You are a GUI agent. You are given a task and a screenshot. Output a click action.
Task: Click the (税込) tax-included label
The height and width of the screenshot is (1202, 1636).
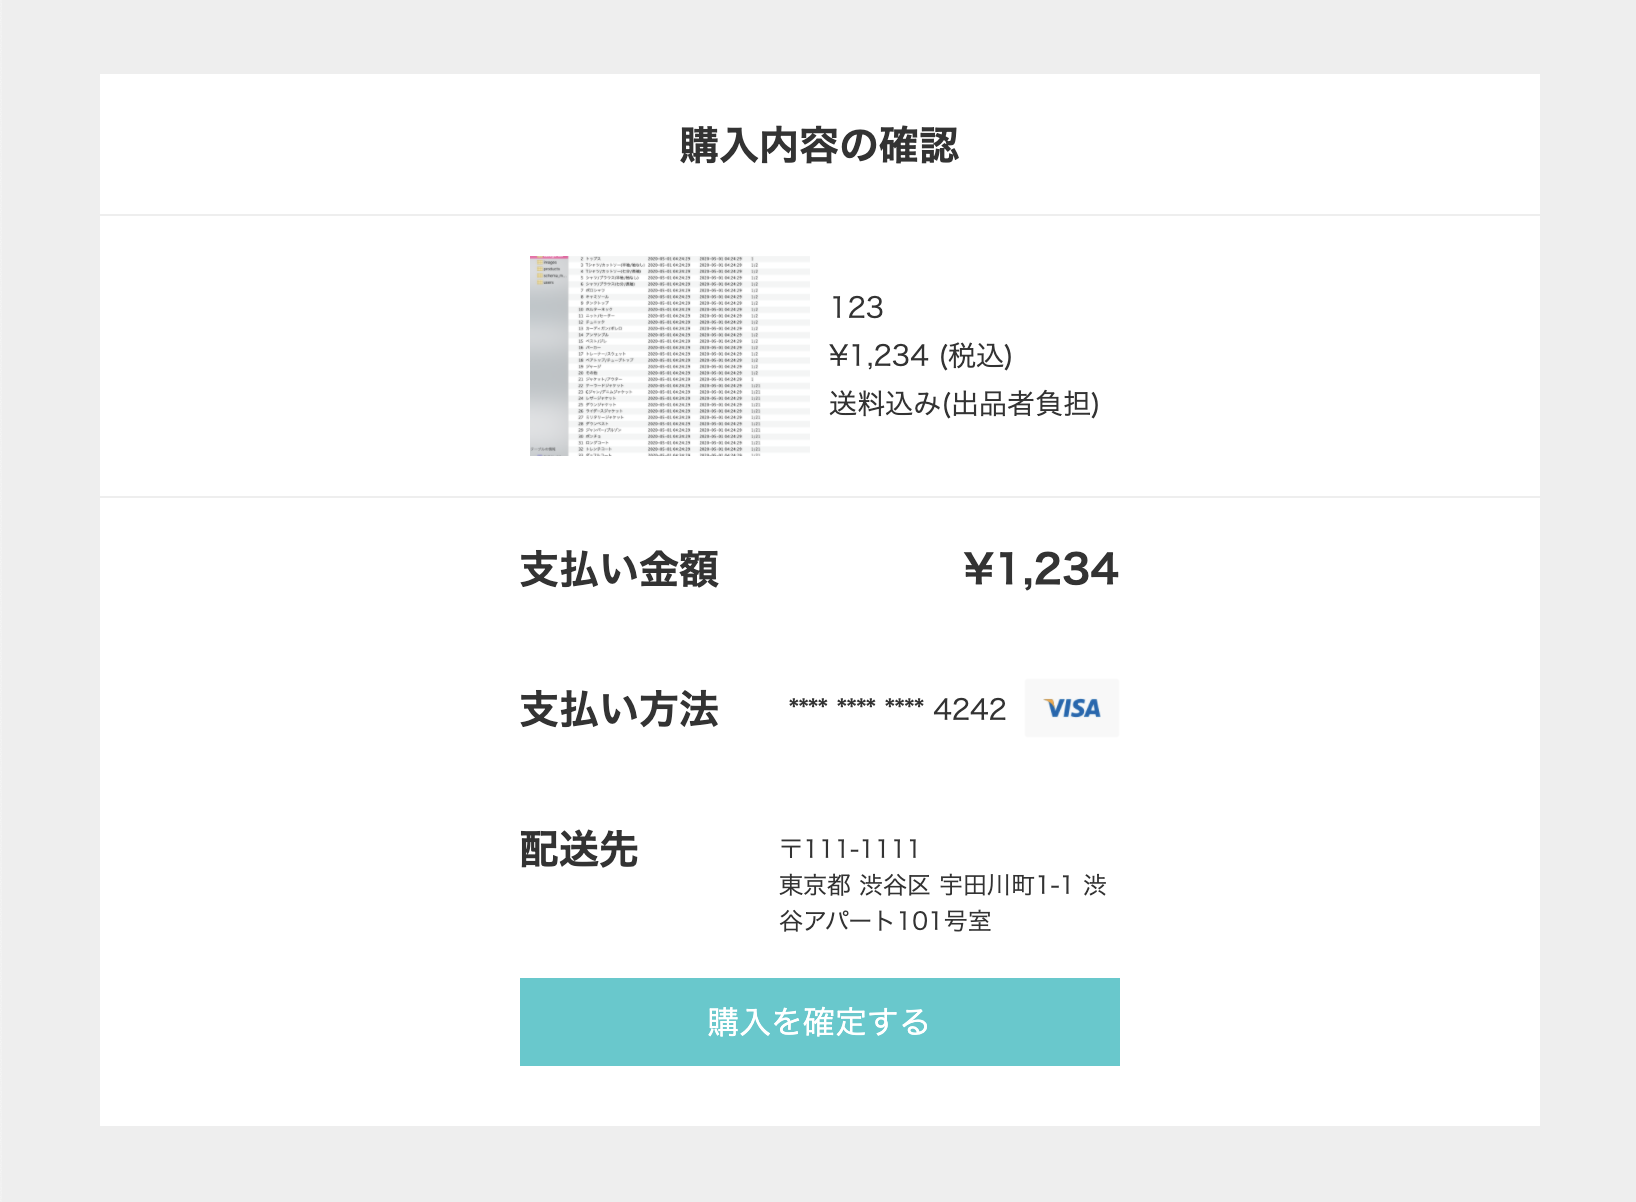(976, 355)
